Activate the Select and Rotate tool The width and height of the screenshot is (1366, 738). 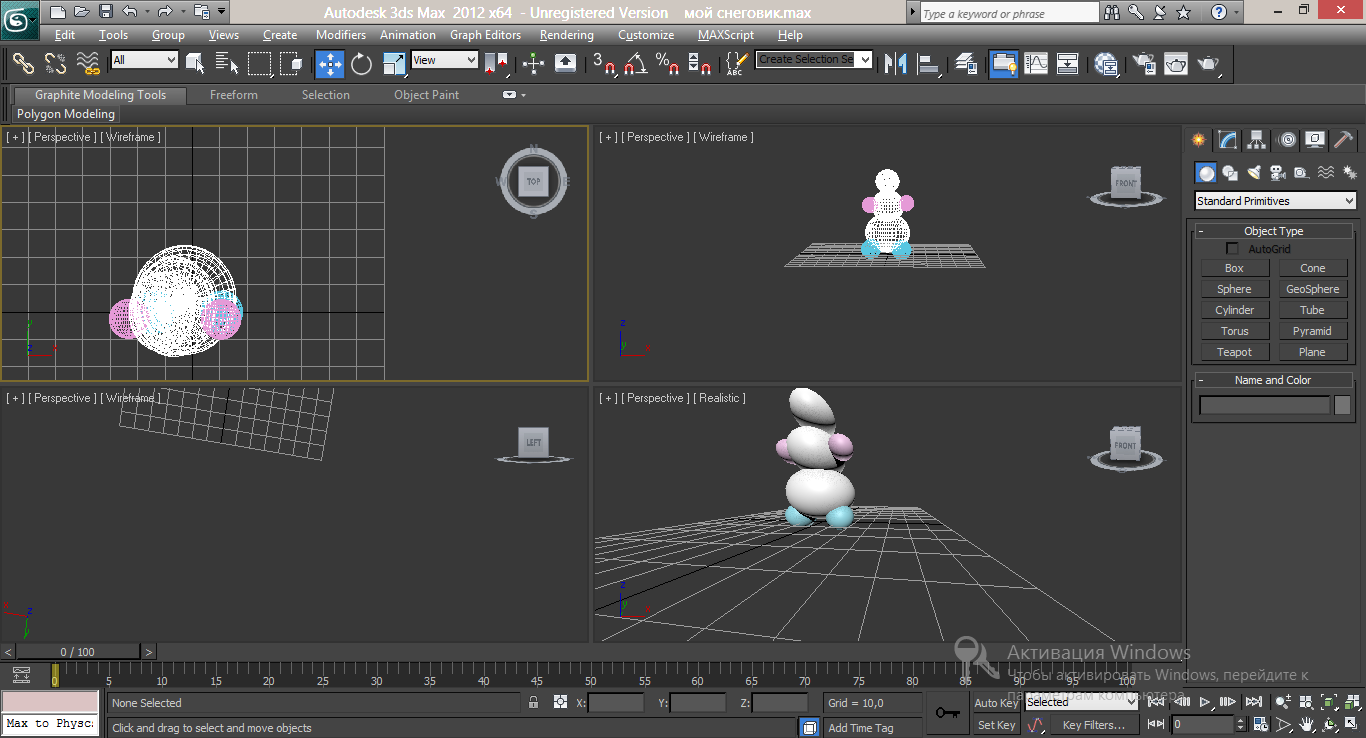[361, 64]
